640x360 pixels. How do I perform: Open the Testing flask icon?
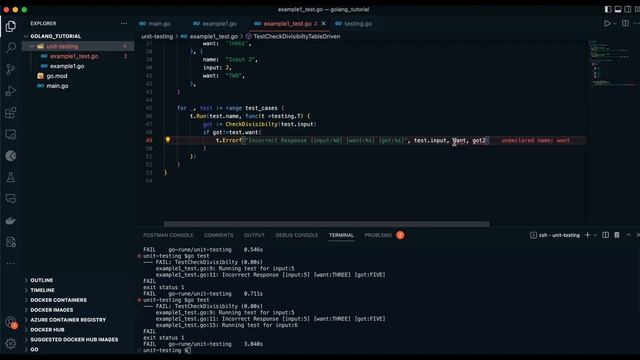(x=11, y=178)
